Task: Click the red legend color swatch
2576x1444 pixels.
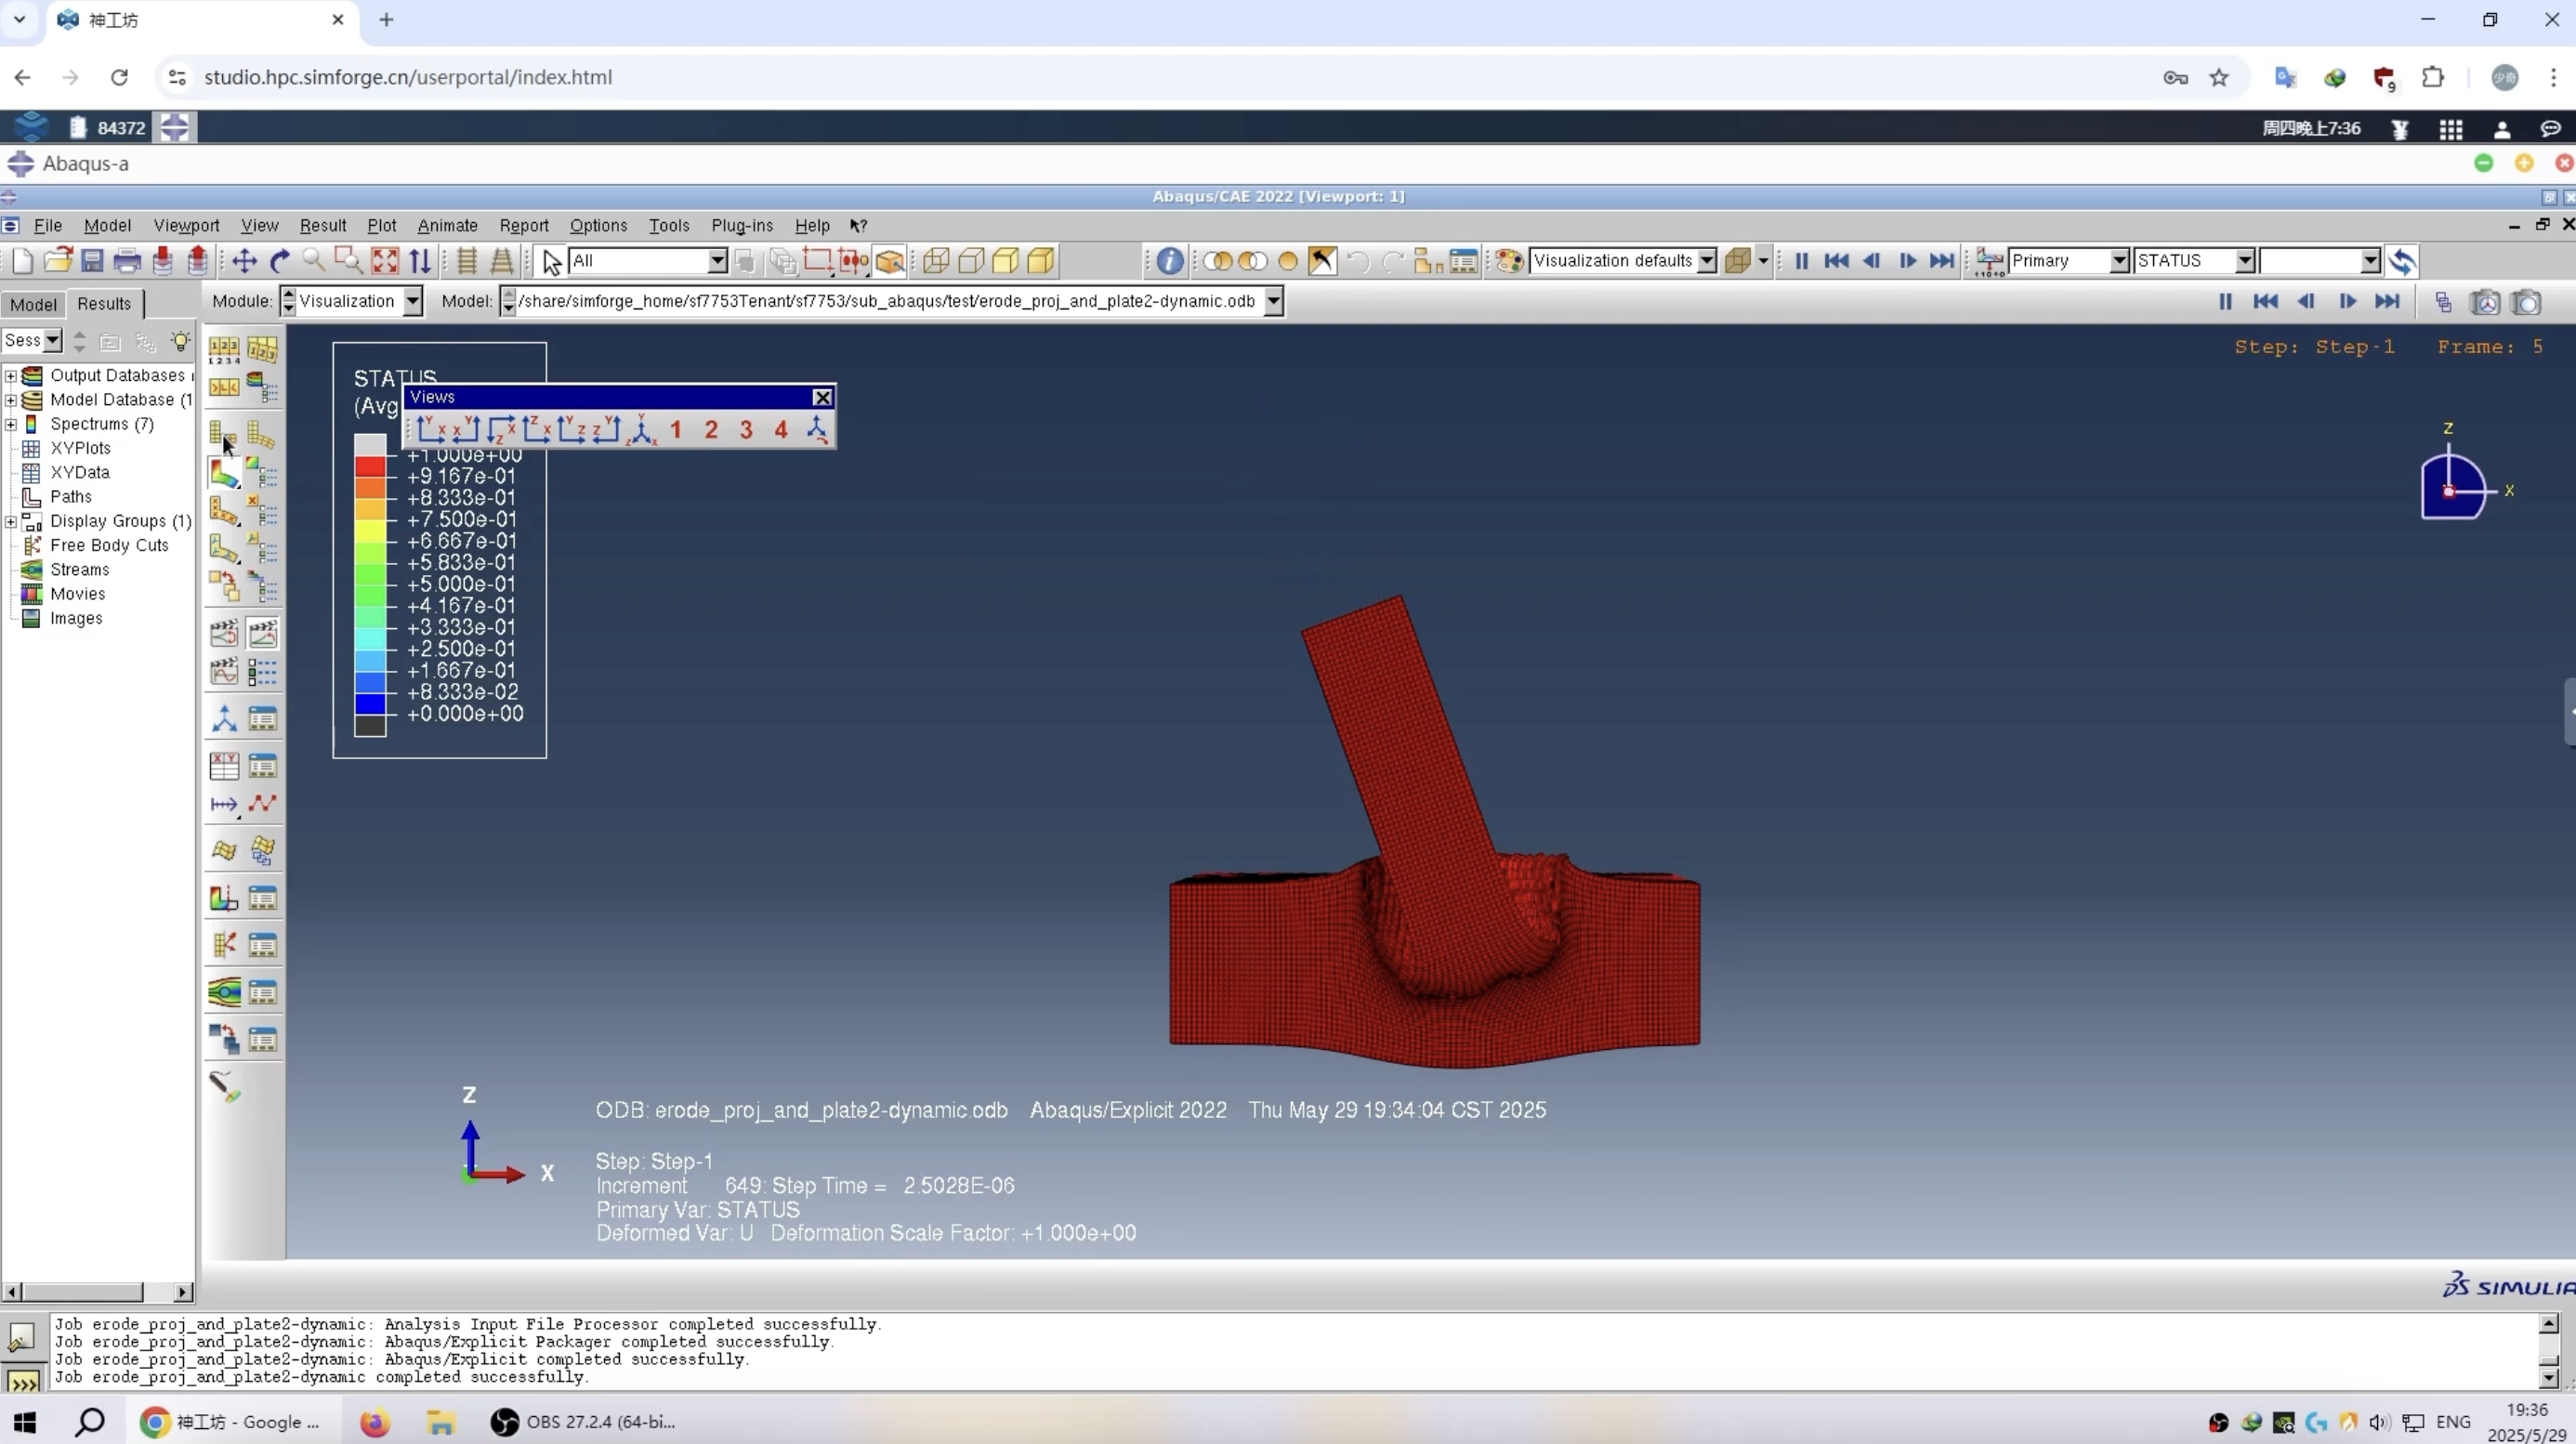Action: click(370, 466)
